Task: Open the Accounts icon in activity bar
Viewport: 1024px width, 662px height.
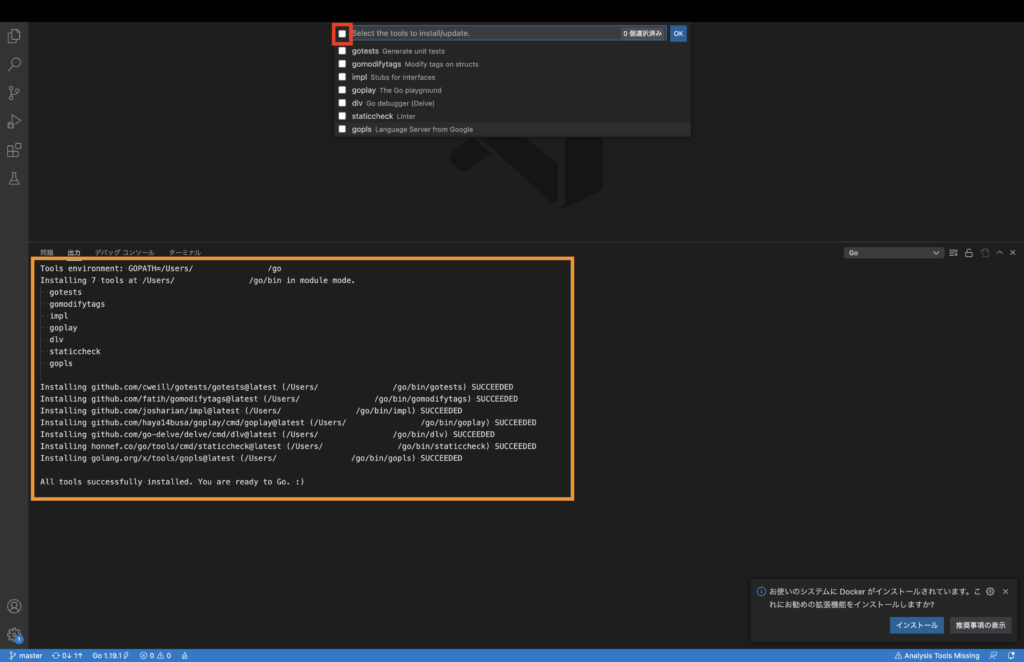Action: click(14, 606)
